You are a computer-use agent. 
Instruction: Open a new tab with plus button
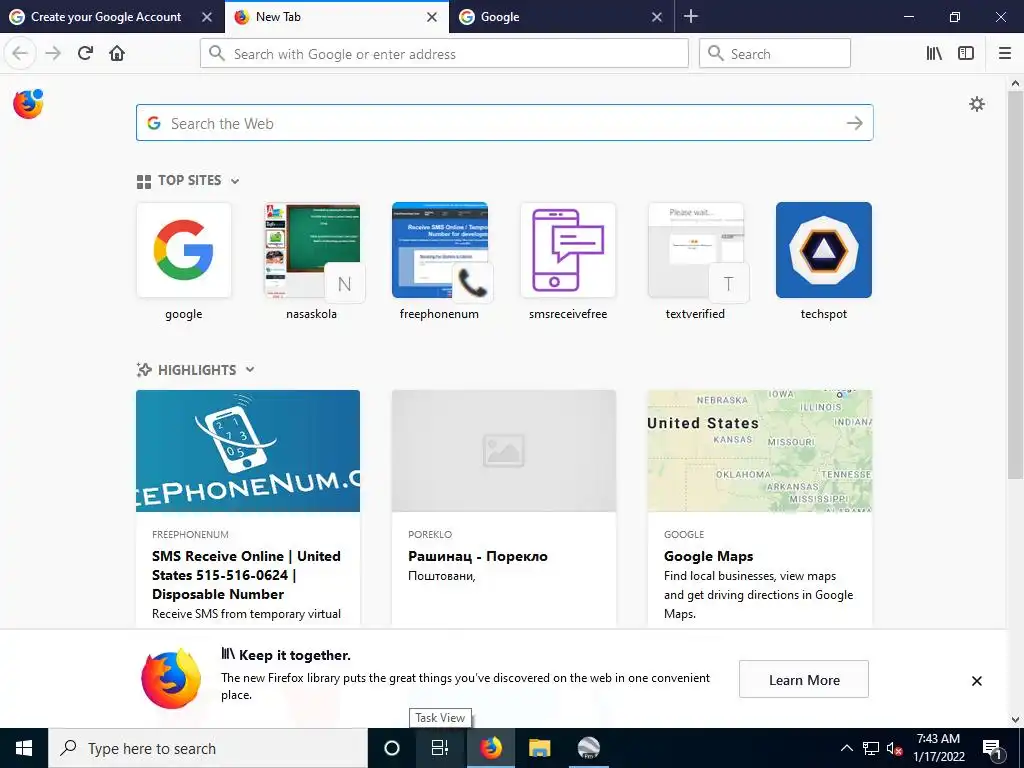(x=690, y=16)
